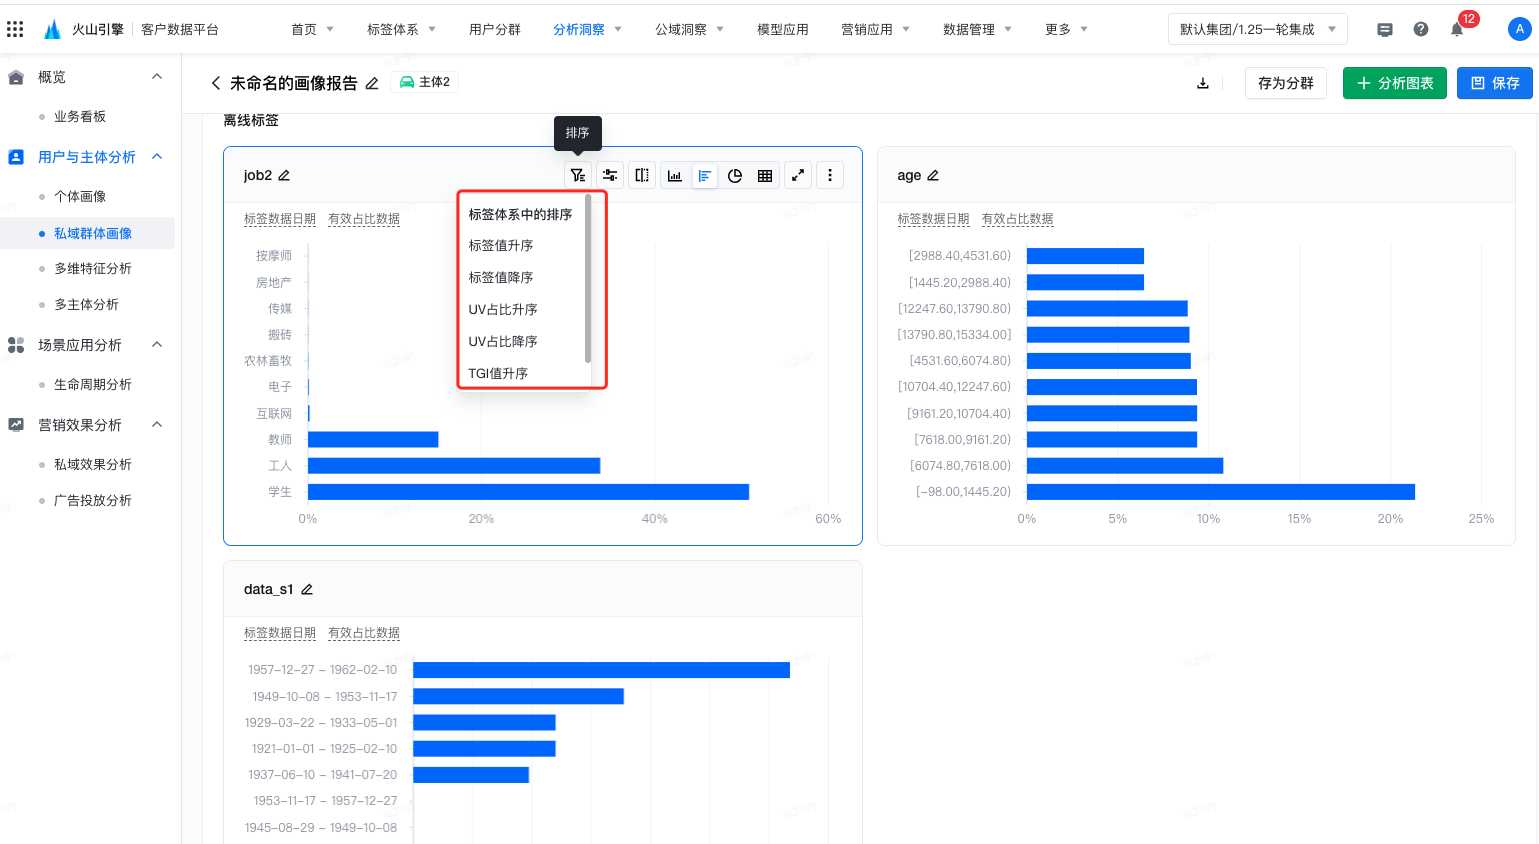Open the help question mark icon

pyautogui.click(x=1421, y=29)
